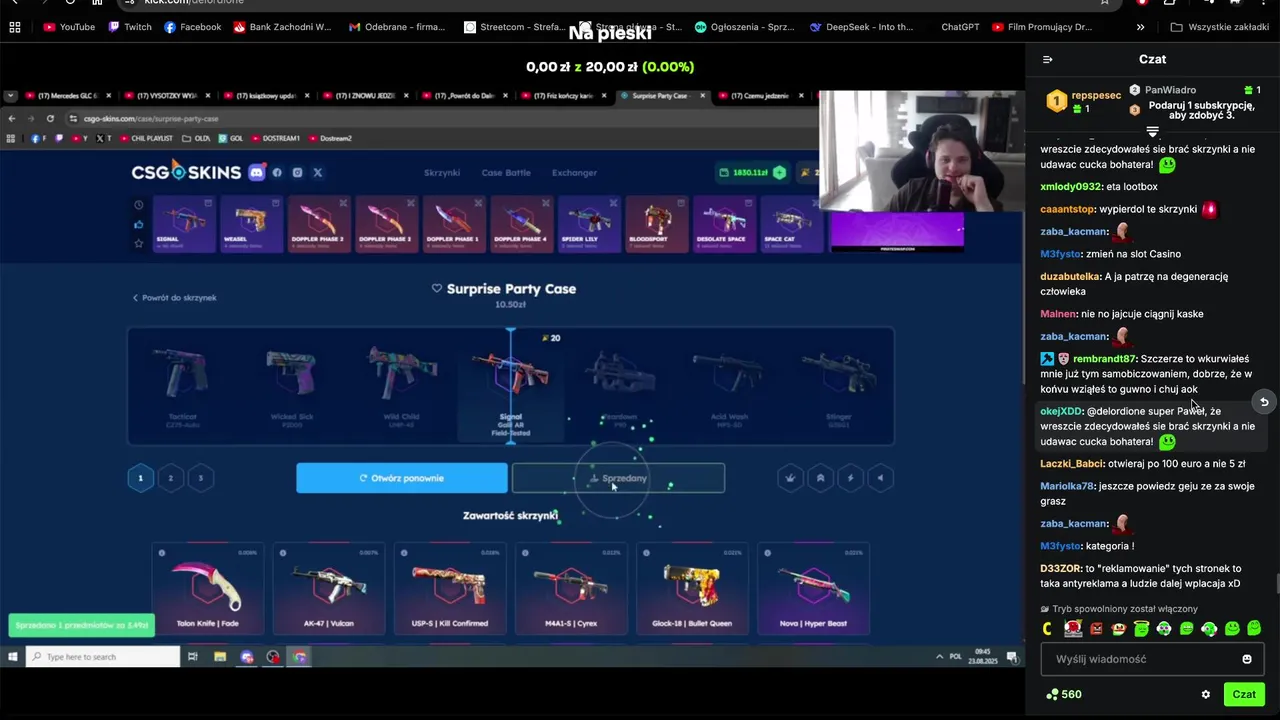Open the Facebook icon in the CSGOSKINS header

click(277, 172)
